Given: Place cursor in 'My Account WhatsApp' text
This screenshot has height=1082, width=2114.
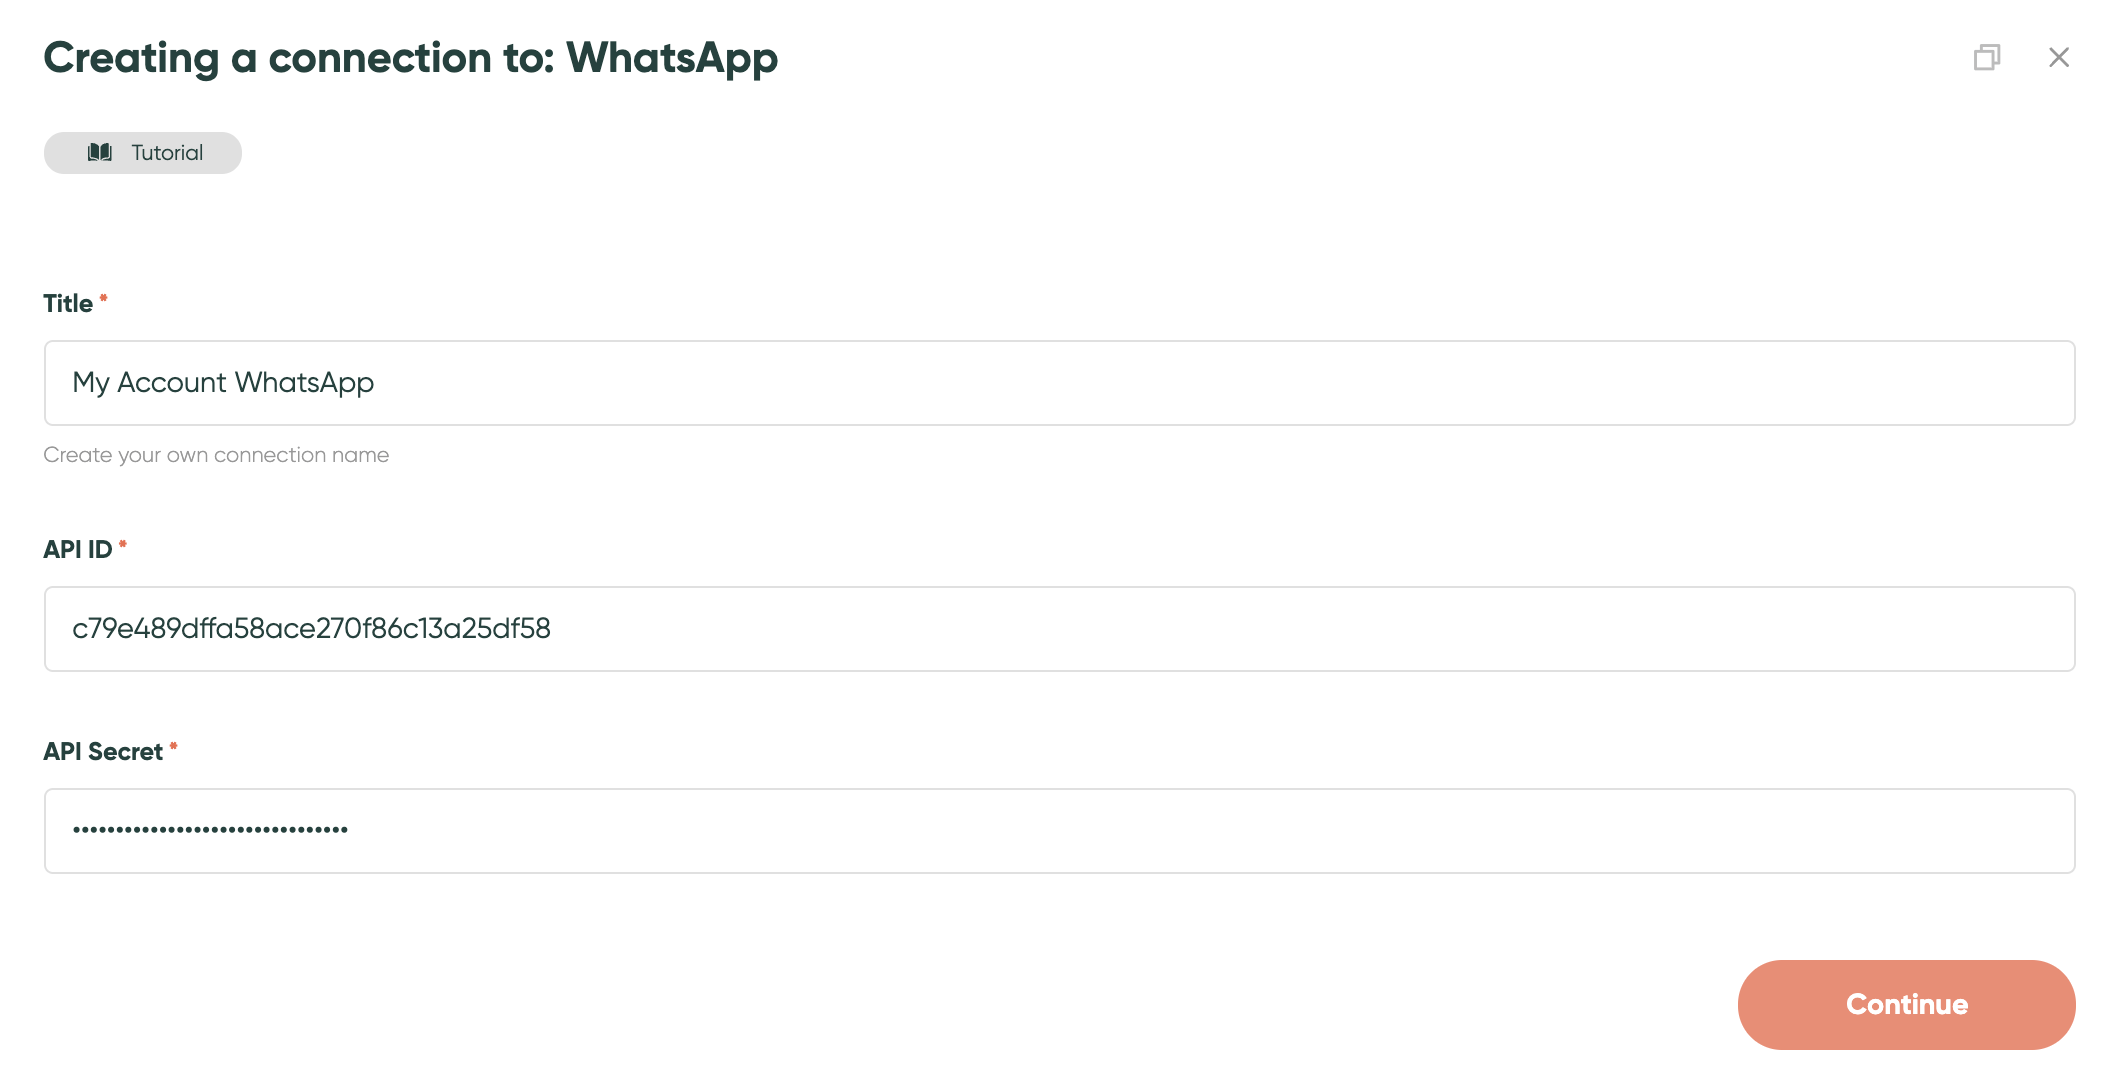Looking at the screenshot, I should coord(223,383).
